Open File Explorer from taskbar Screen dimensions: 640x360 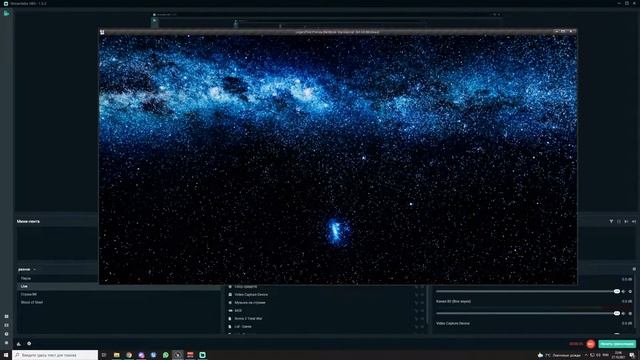(117, 355)
